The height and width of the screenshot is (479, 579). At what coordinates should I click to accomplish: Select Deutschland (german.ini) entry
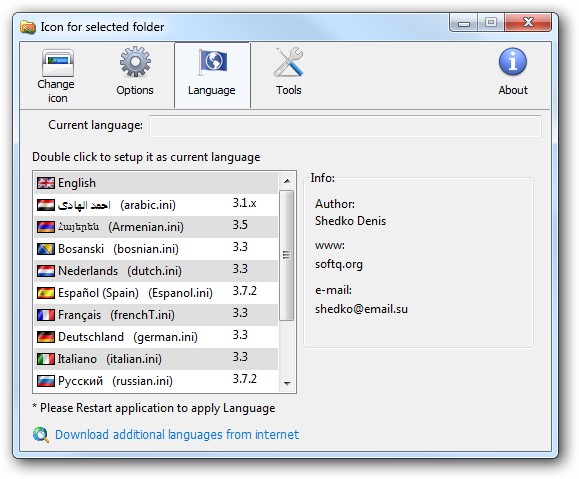tap(156, 337)
